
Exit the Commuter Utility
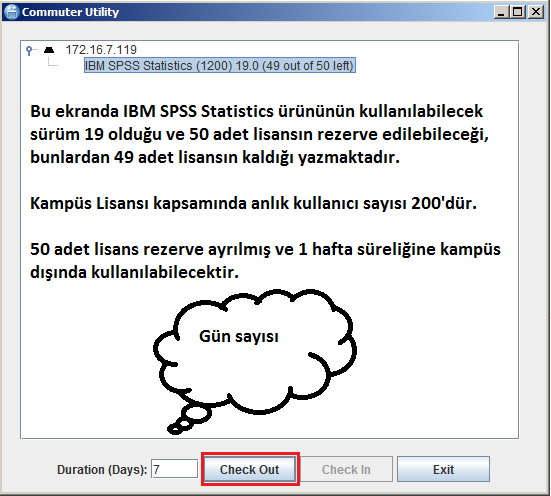(443, 469)
